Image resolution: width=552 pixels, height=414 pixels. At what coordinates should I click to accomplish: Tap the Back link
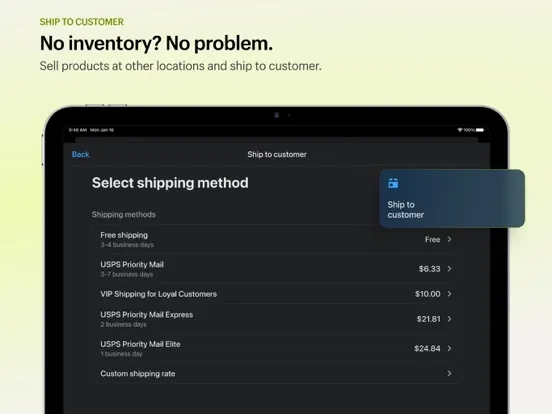pyautogui.click(x=80, y=154)
